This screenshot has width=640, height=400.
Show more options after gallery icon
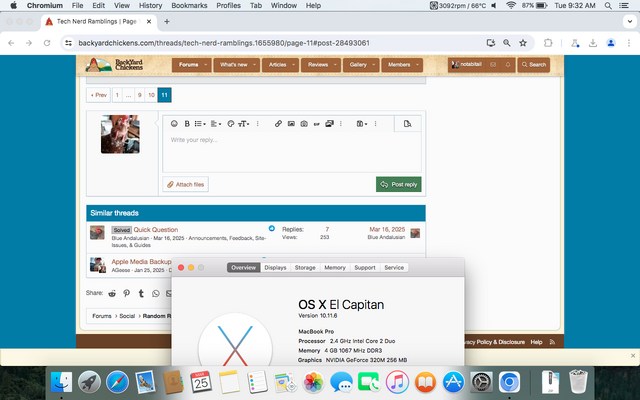(x=341, y=124)
